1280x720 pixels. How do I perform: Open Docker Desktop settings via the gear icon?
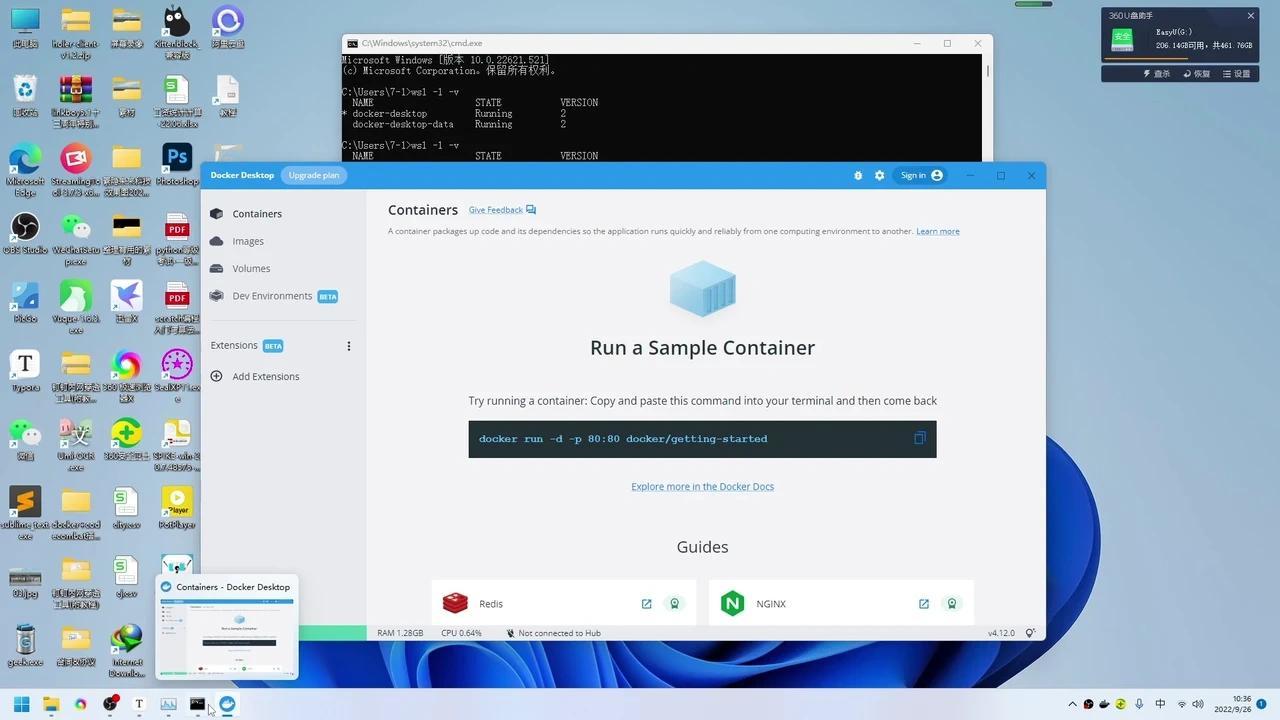coord(879,175)
